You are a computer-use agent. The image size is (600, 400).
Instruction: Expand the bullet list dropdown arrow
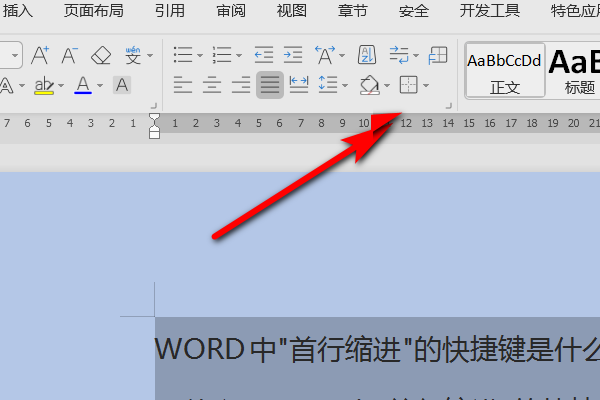pyautogui.click(x=200, y=56)
